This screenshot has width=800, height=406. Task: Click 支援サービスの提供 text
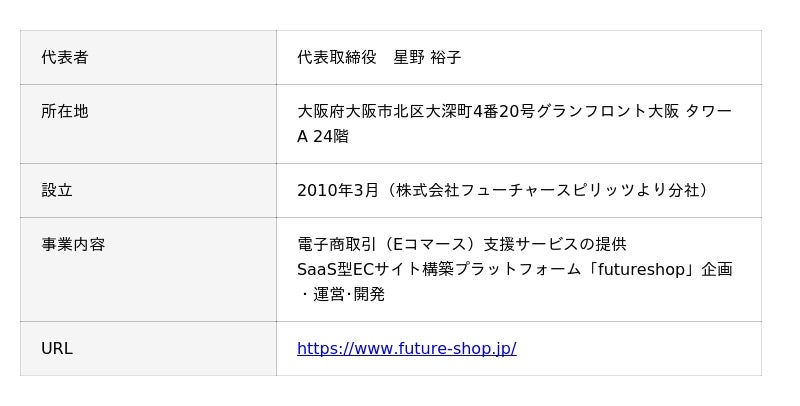coord(555,244)
